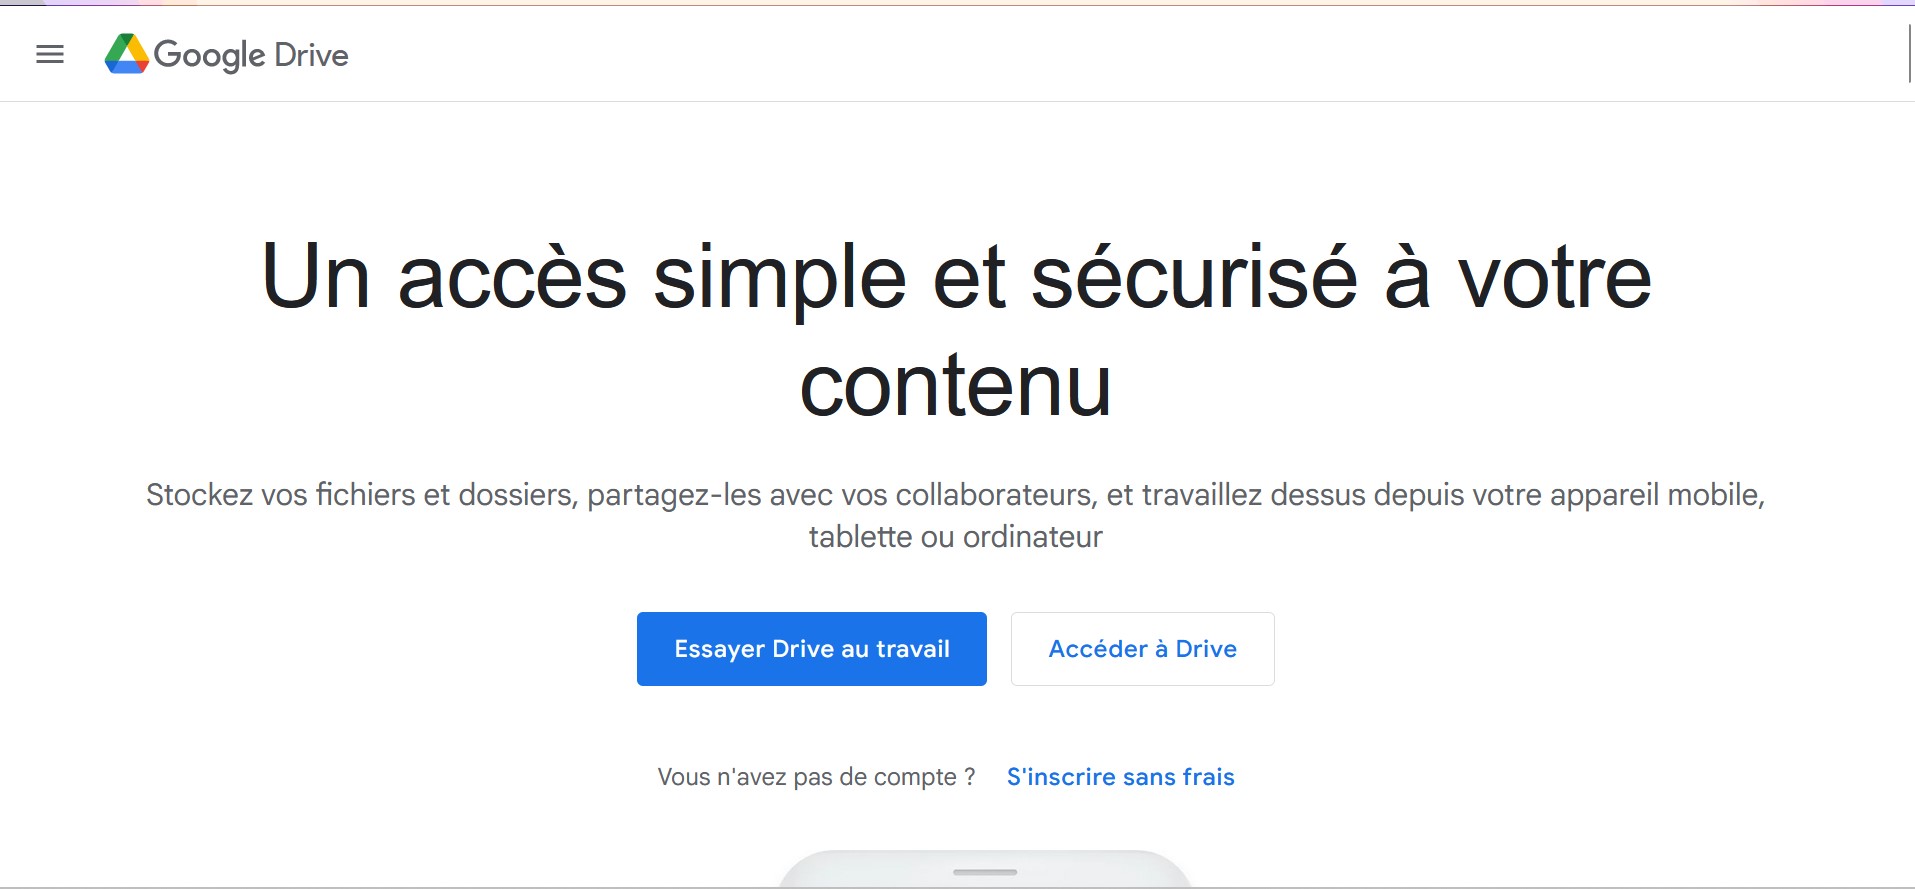Follow the "S'inscrire sans frais" link

coord(1121,777)
